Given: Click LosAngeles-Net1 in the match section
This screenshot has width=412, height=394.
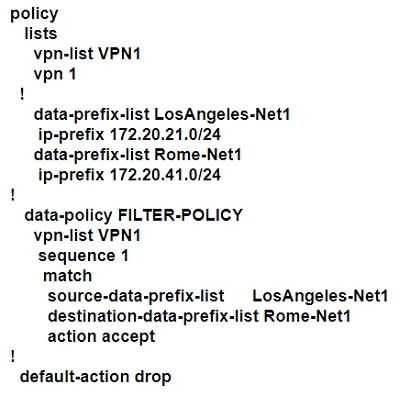Looking at the screenshot, I should (320, 296).
